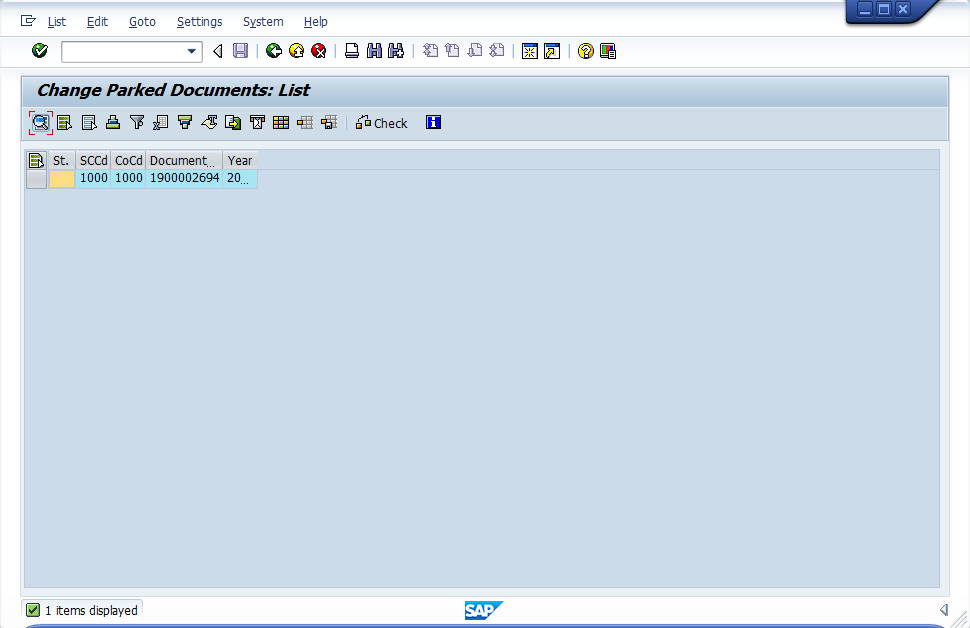Click the St. column header
The image size is (970, 628).
click(x=62, y=161)
